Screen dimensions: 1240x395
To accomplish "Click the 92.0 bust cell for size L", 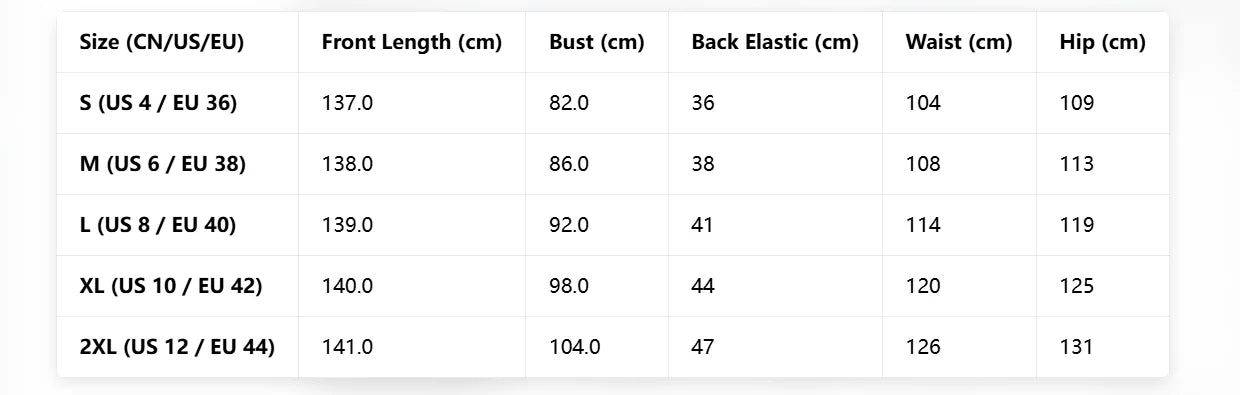I will (x=570, y=225).
